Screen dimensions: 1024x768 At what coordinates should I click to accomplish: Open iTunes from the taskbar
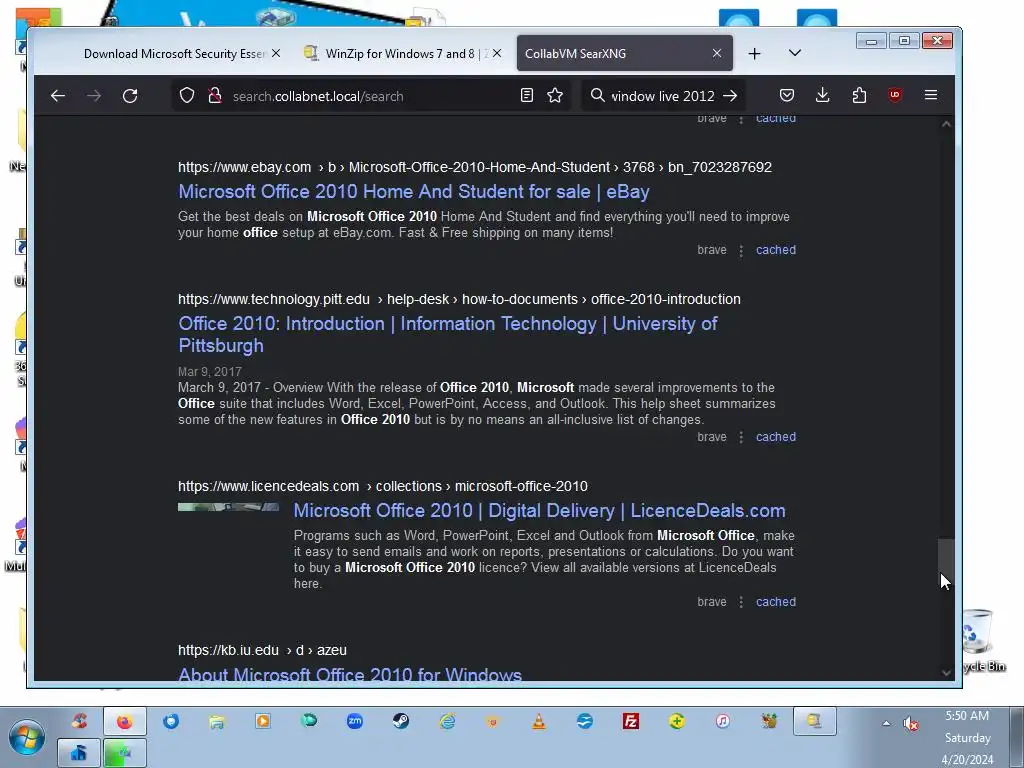(x=723, y=721)
